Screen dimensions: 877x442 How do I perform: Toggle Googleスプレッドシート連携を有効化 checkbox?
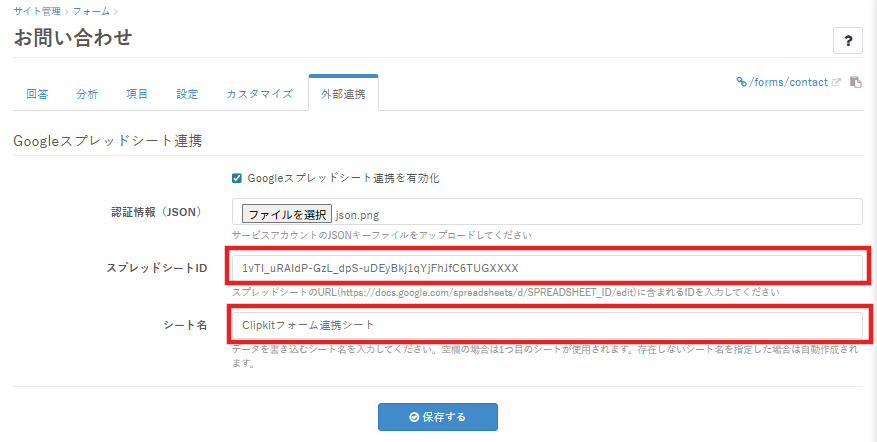click(237, 178)
